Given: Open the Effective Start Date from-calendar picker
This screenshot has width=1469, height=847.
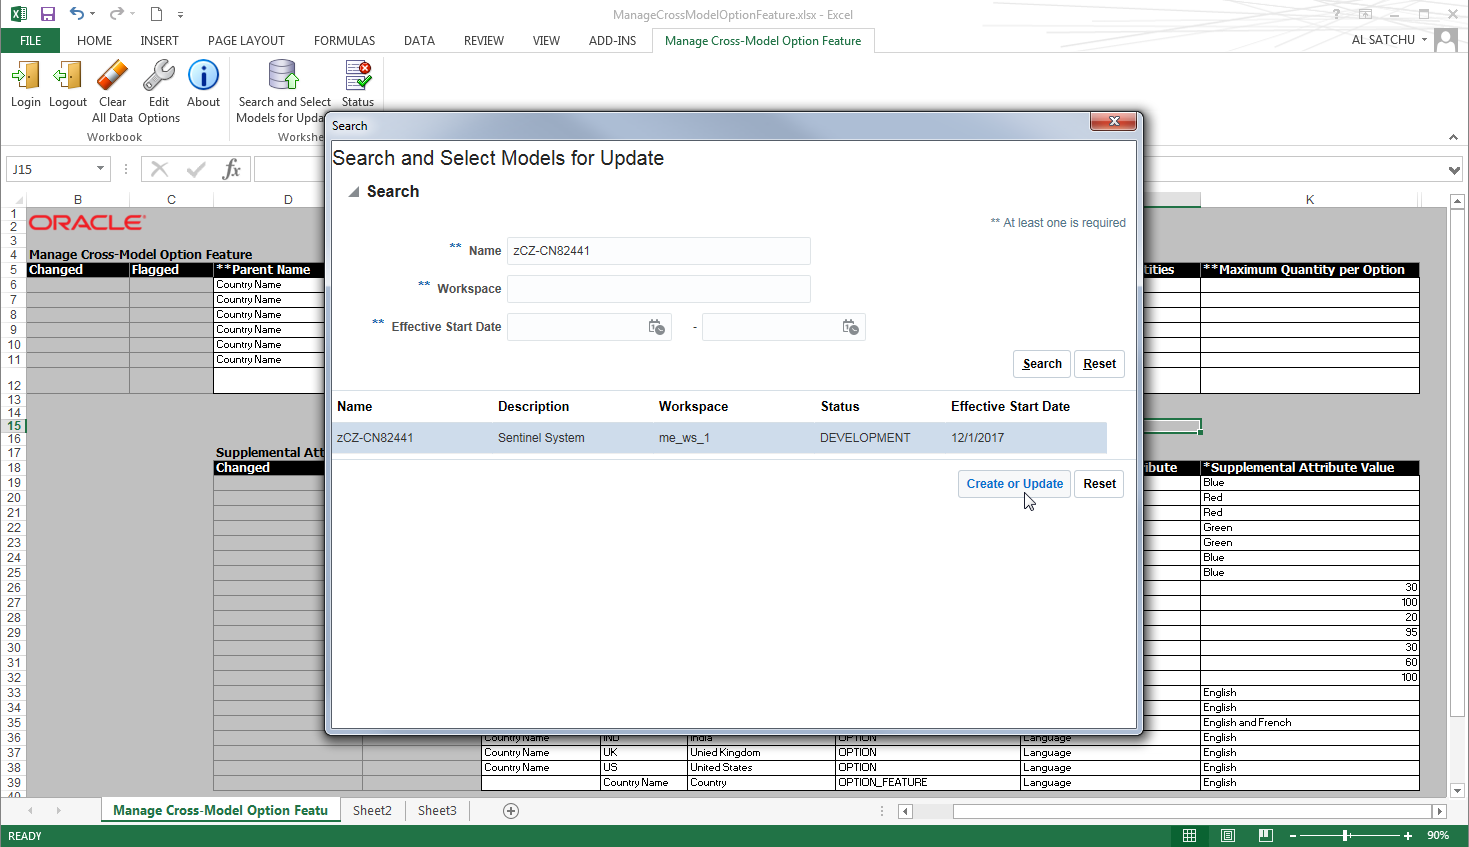Looking at the screenshot, I should click(656, 327).
